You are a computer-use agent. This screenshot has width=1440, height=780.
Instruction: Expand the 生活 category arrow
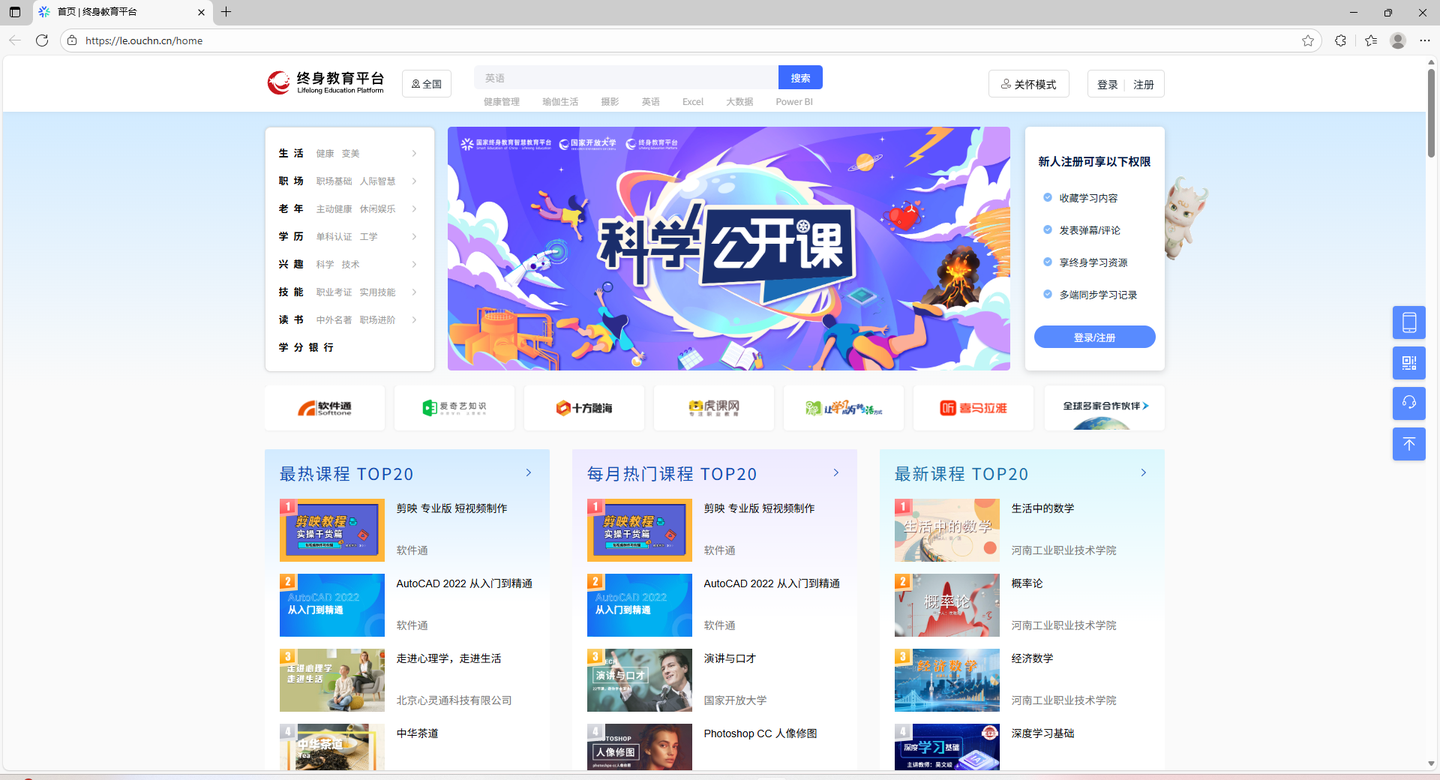click(x=414, y=153)
